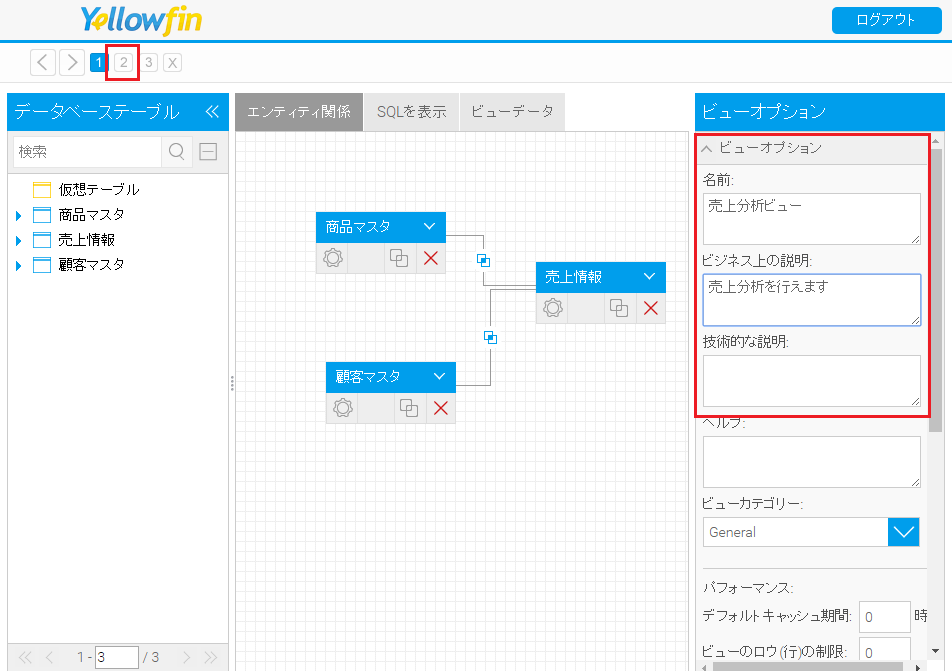Click copy icon on 売上情報 table

click(x=619, y=308)
